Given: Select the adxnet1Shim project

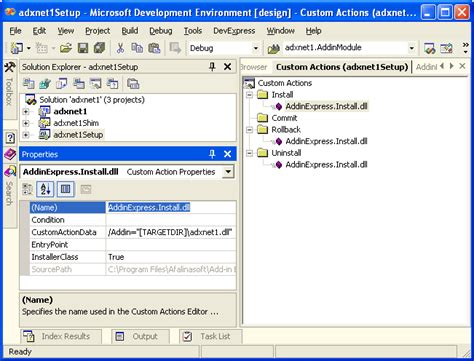Looking at the screenshot, I should pos(76,123).
